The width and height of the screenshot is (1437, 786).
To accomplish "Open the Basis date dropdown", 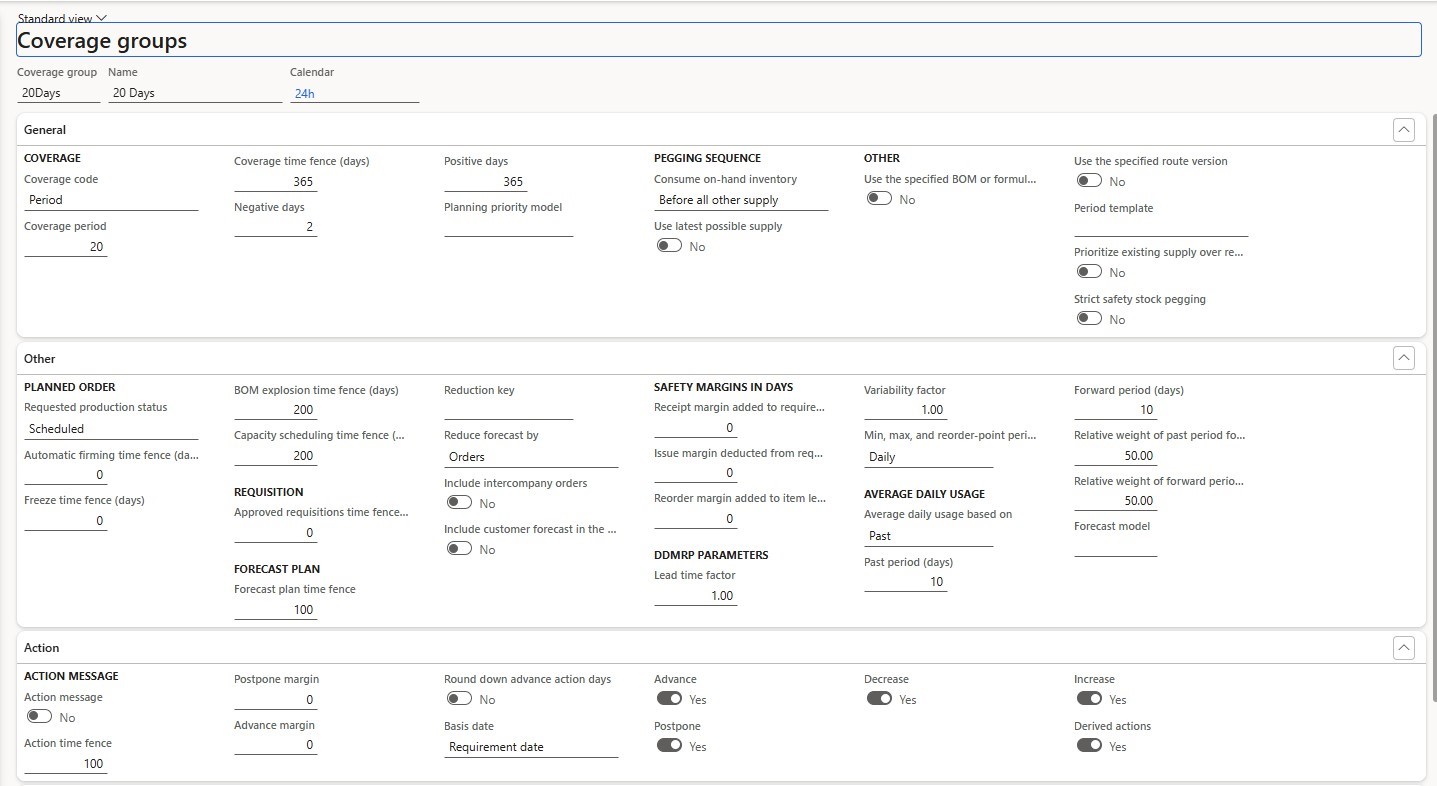I will [530, 747].
